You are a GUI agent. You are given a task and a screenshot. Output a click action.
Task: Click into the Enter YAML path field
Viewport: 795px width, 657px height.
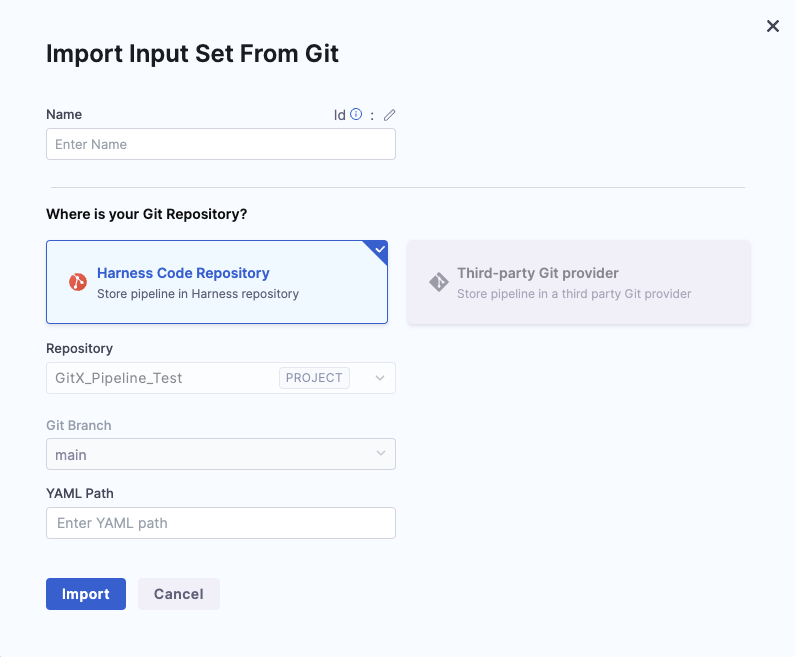220,523
